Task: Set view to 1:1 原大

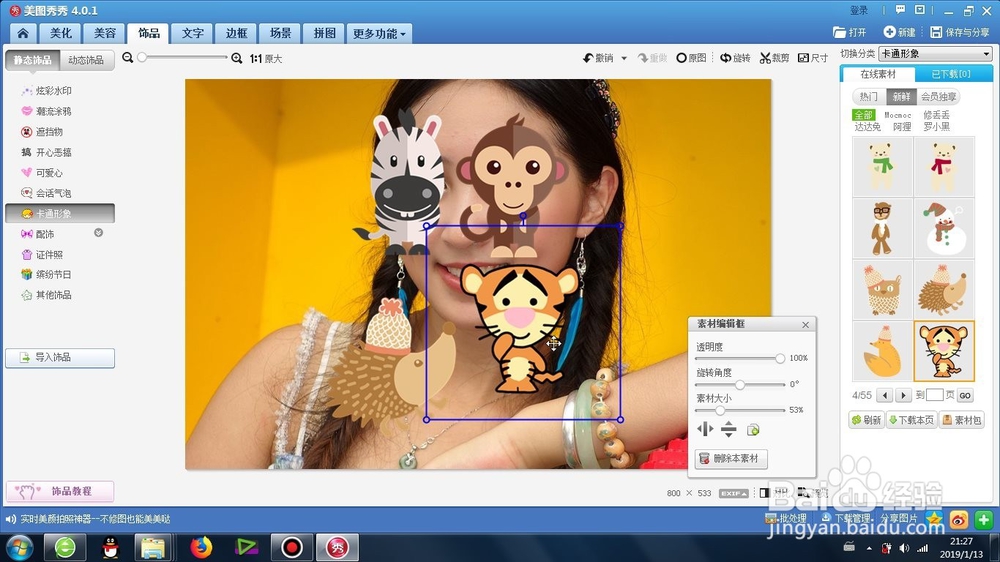Action: [x=265, y=59]
